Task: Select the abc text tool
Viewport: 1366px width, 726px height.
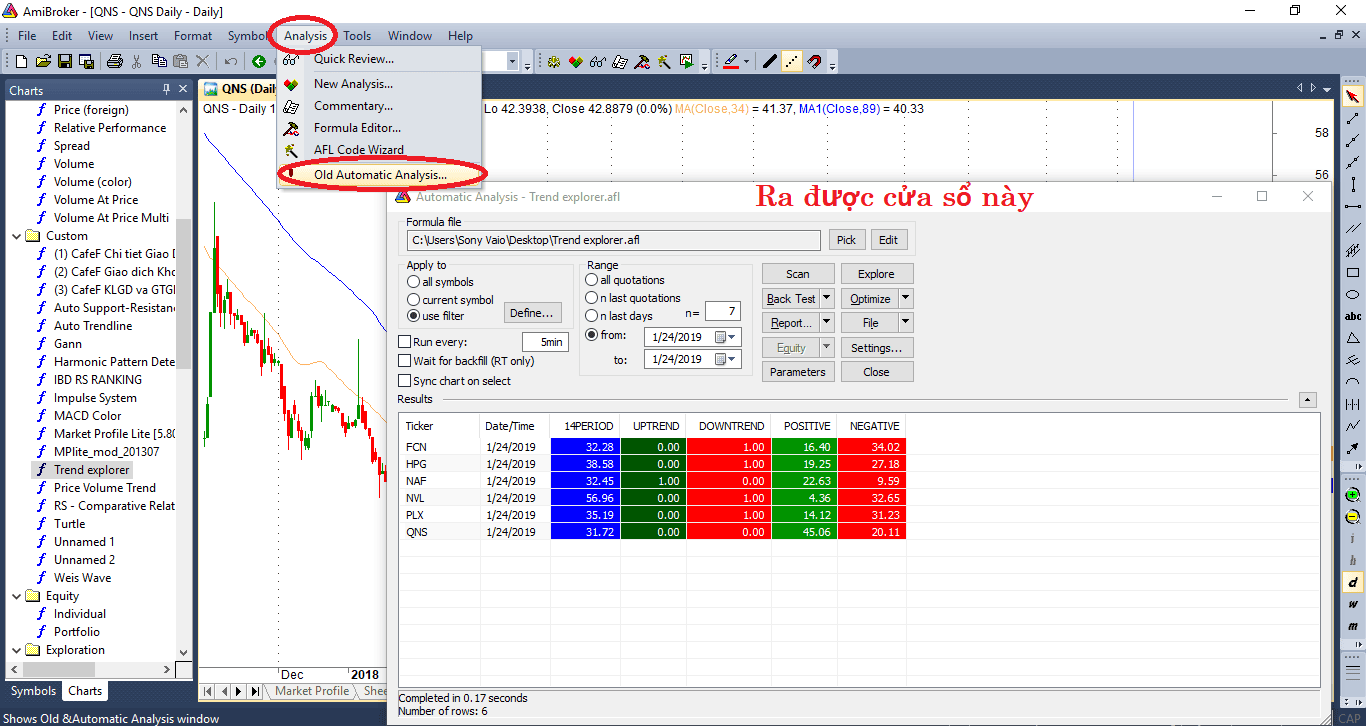Action: tap(1353, 317)
